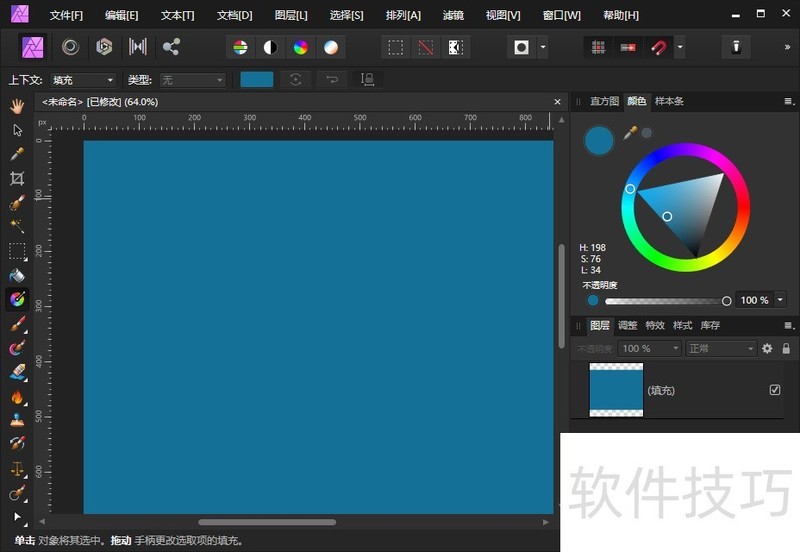Click the blue fill color swatch in context bar
The width and height of the screenshot is (800, 552).
pos(257,80)
